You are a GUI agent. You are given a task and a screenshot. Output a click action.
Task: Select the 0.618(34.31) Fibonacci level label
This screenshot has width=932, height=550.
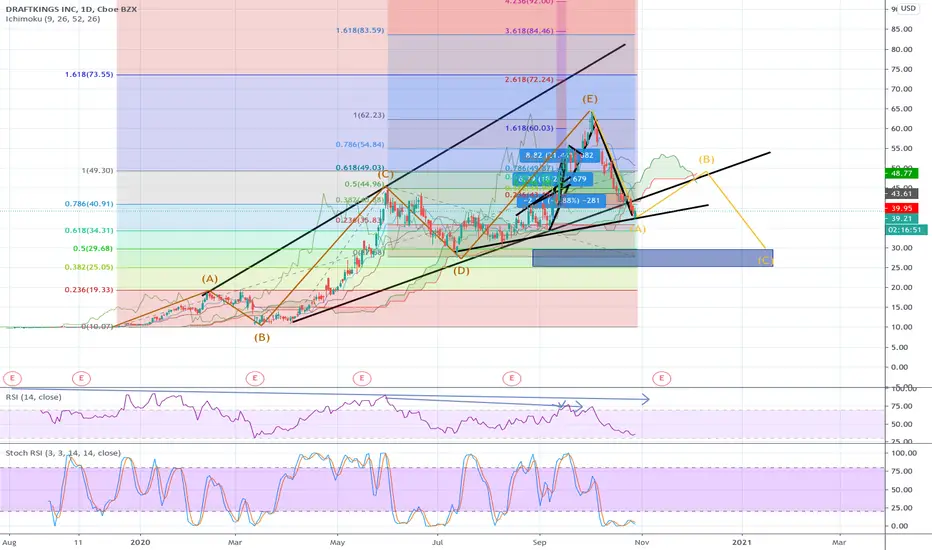coord(89,230)
